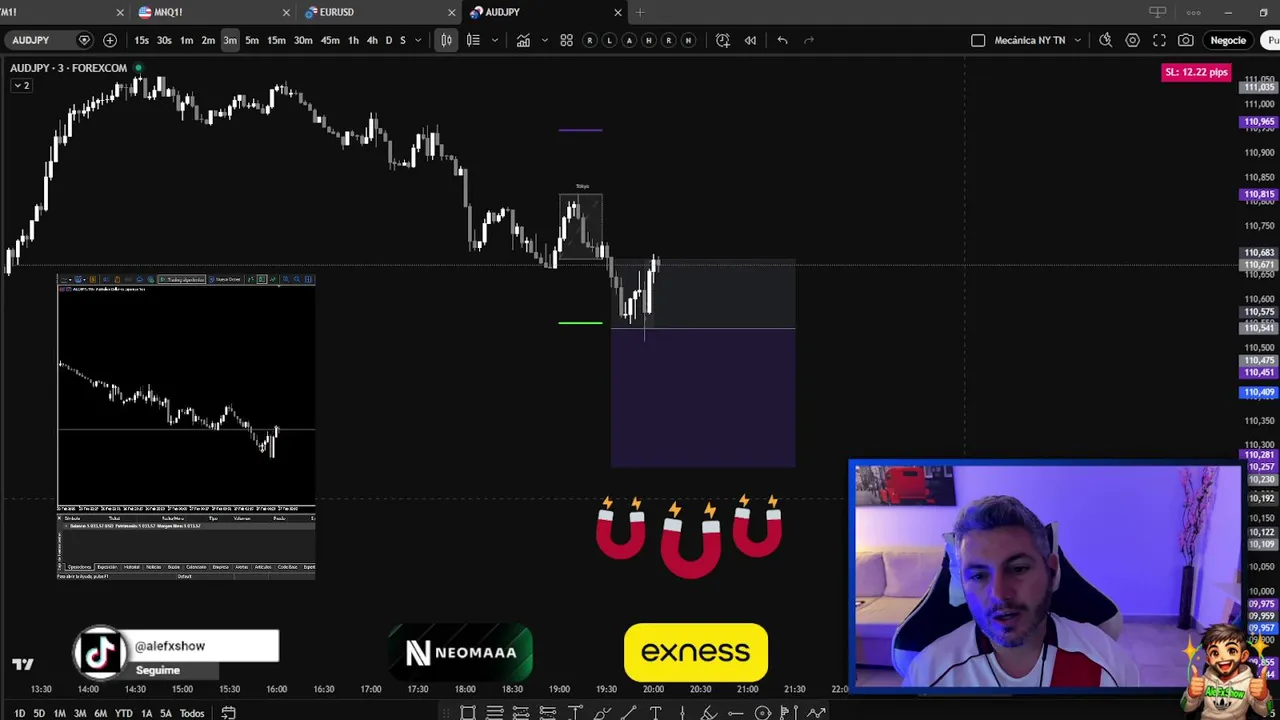Switch to 4h timeframe
Viewport: 1280px width, 720px height.
(372, 40)
